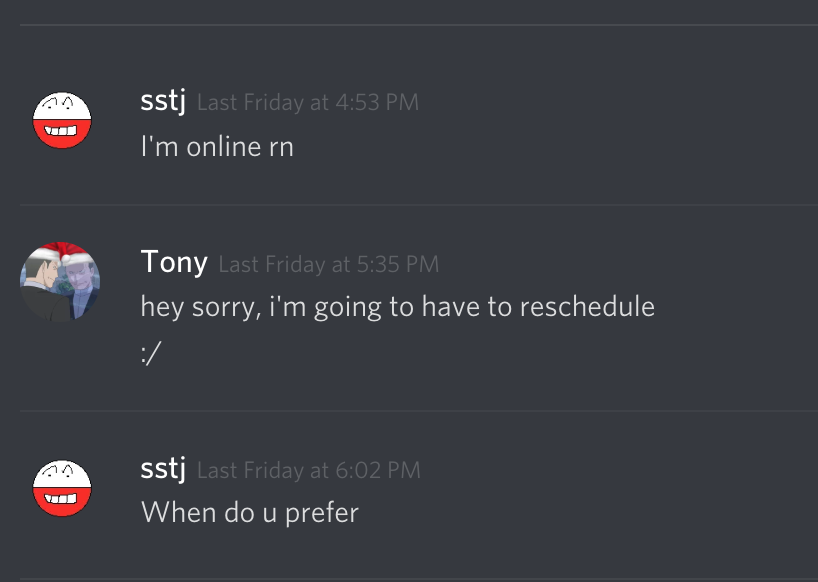Open sstj's avatar beside "I'm online rn"

(62, 120)
